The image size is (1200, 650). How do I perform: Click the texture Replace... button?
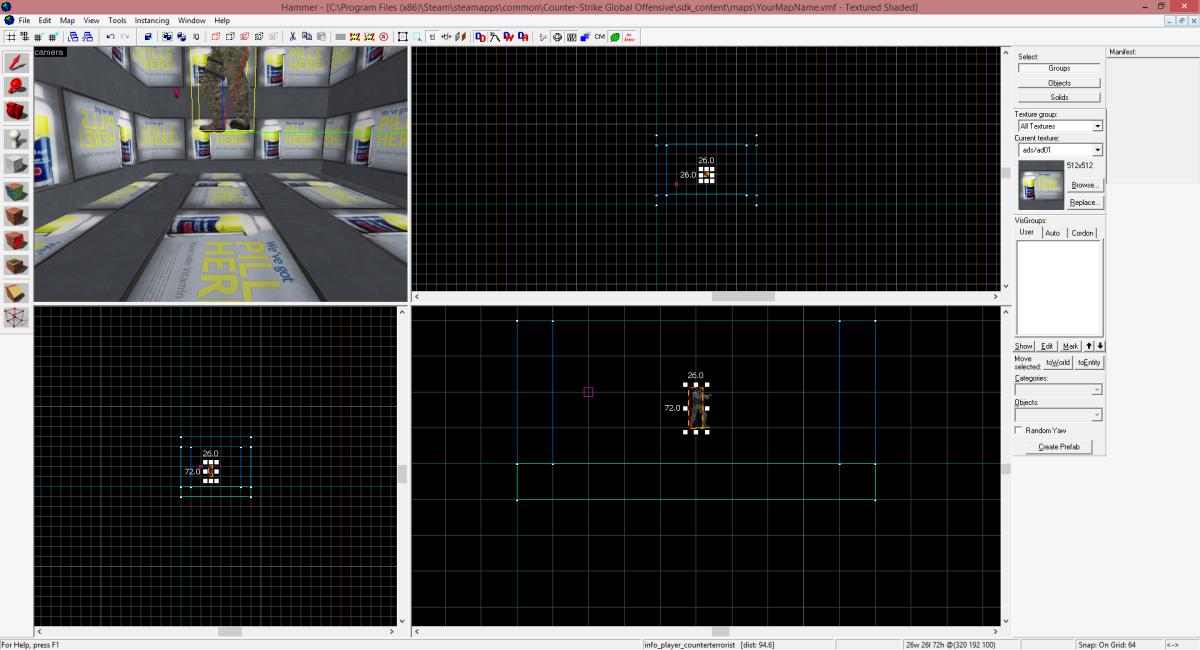click(1084, 202)
